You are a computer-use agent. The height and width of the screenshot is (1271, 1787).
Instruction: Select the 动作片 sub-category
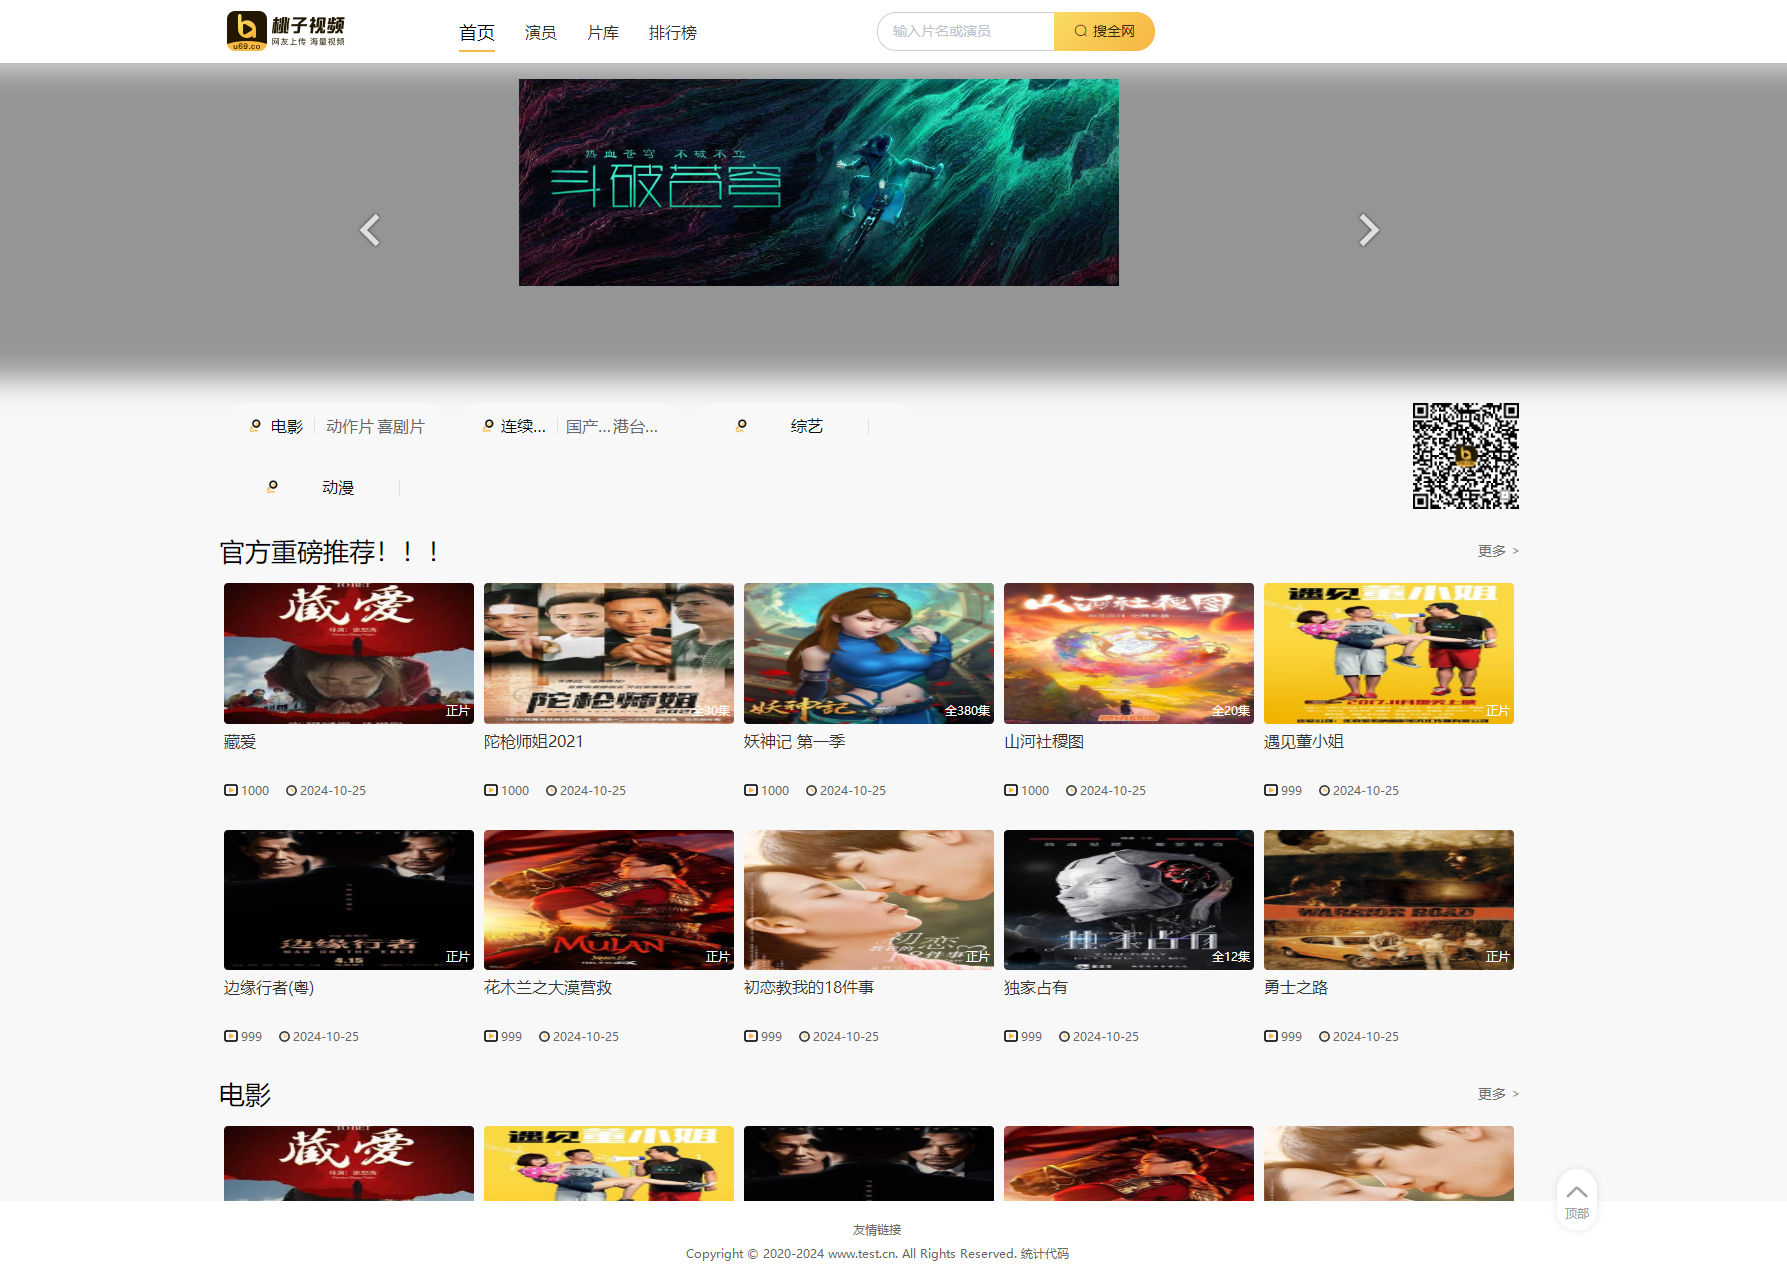tap(349, 427)
